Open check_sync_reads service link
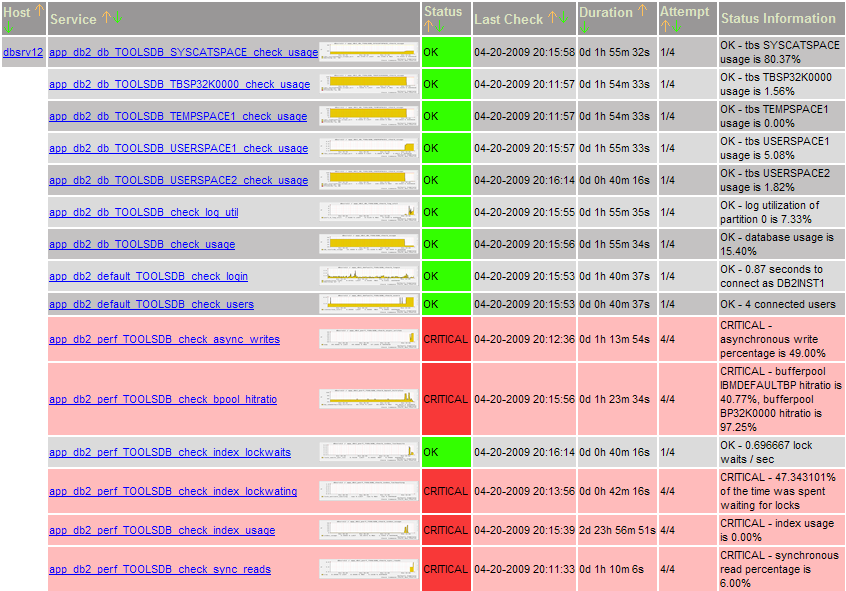 (x=160, y=569)
